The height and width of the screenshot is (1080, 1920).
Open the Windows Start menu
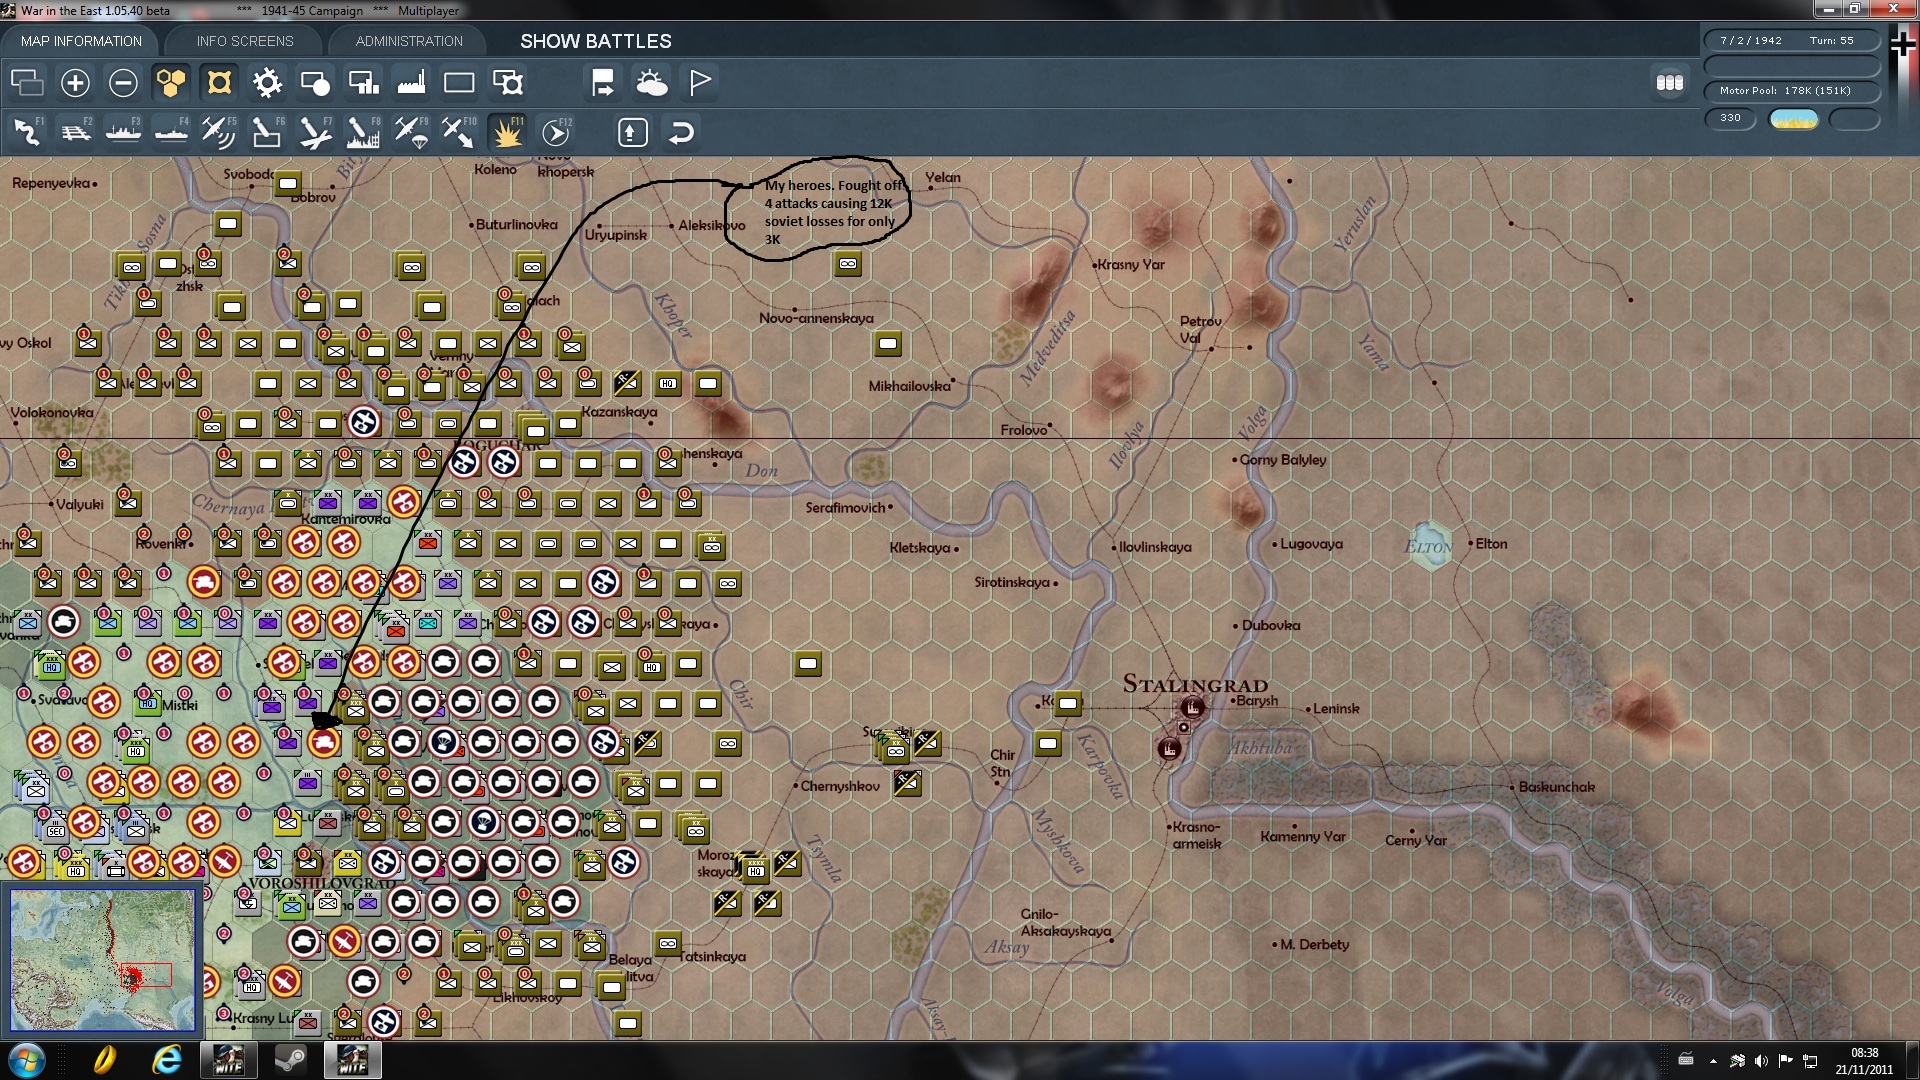26,1060
